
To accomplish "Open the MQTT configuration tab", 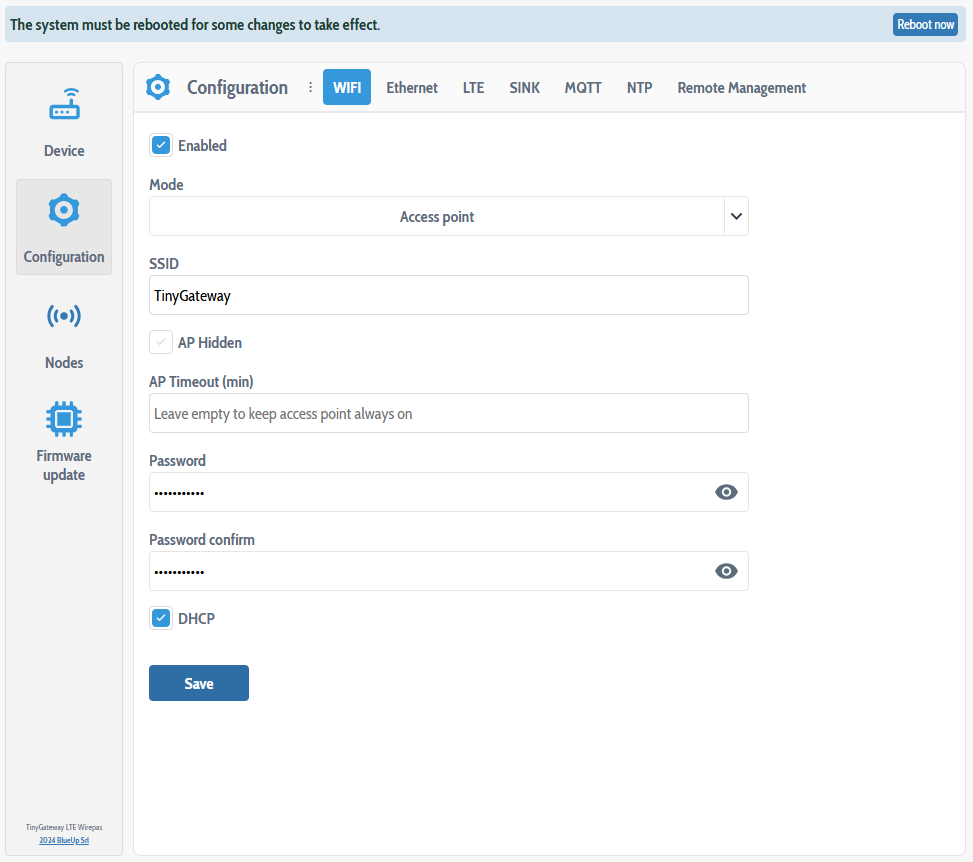I will [583, 87].
